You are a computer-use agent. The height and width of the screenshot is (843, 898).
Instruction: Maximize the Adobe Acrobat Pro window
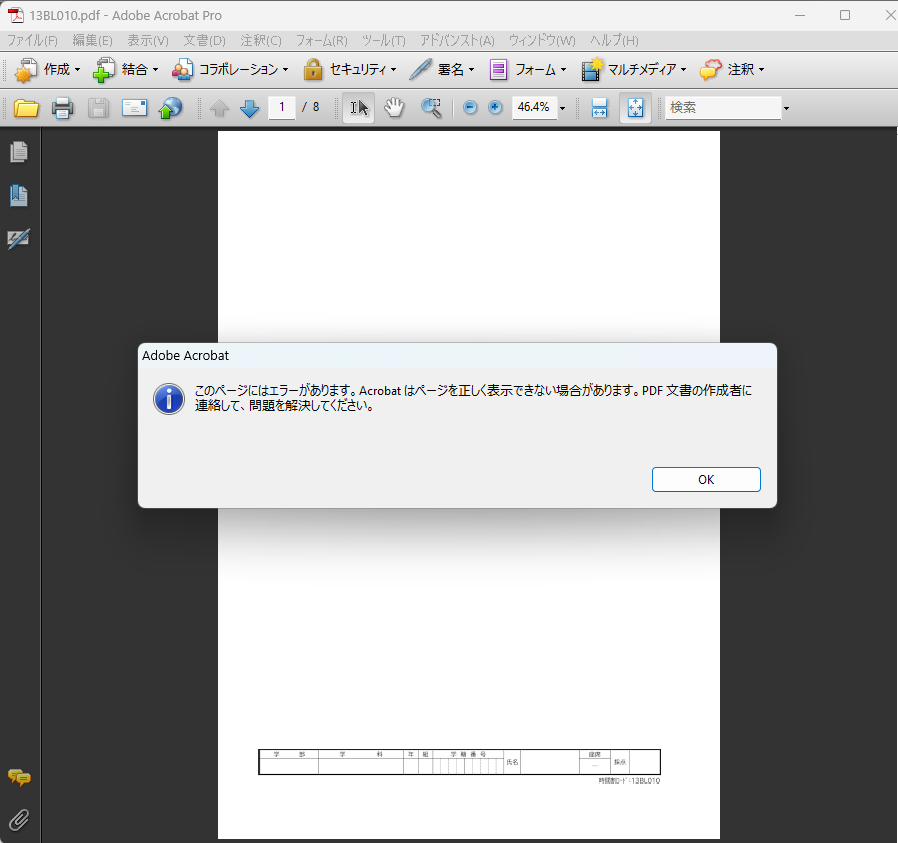[x=845, y=15]
